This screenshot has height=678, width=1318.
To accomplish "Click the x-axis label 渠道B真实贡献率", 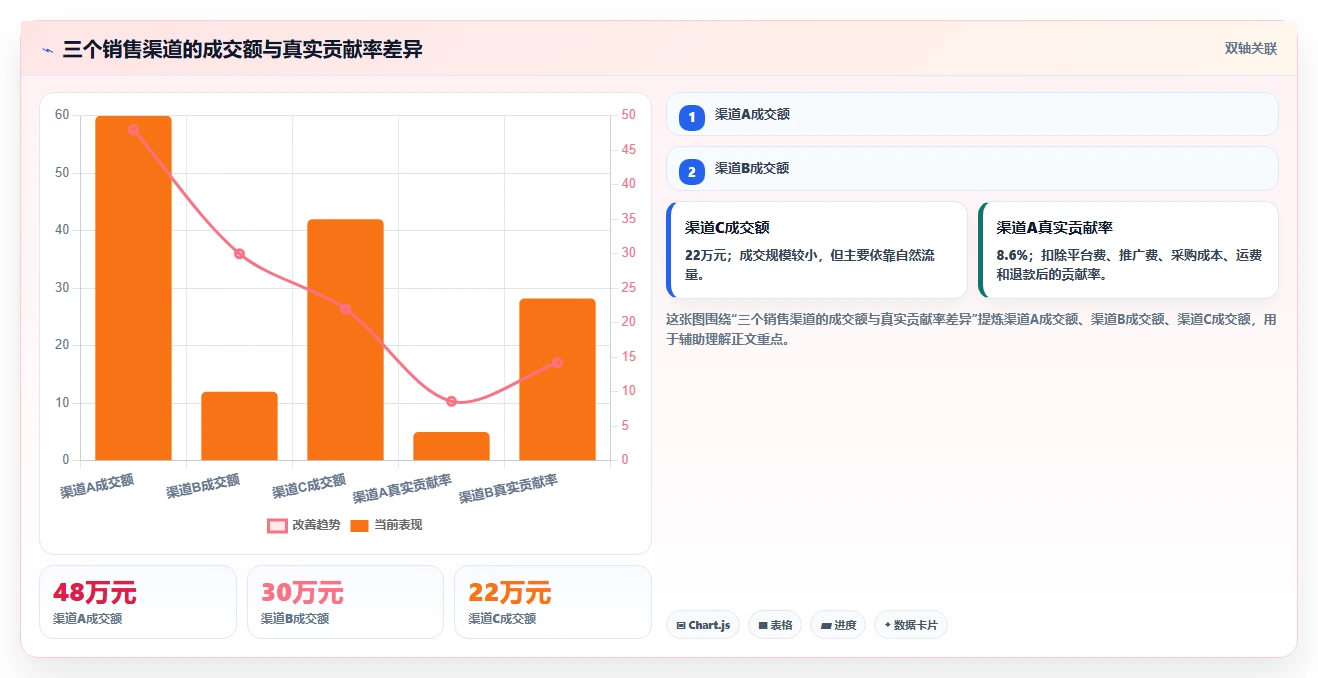I will [x=508, y=489].
